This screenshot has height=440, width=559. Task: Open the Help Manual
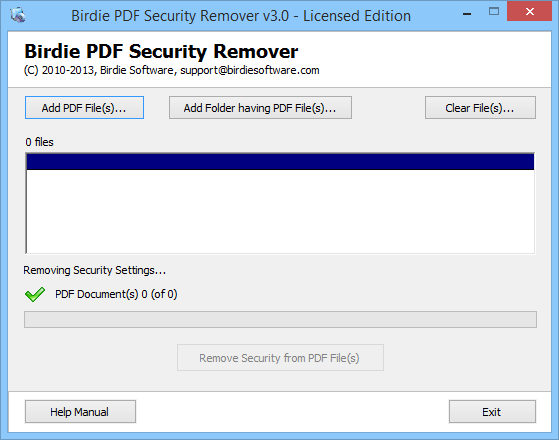point(80,412)
